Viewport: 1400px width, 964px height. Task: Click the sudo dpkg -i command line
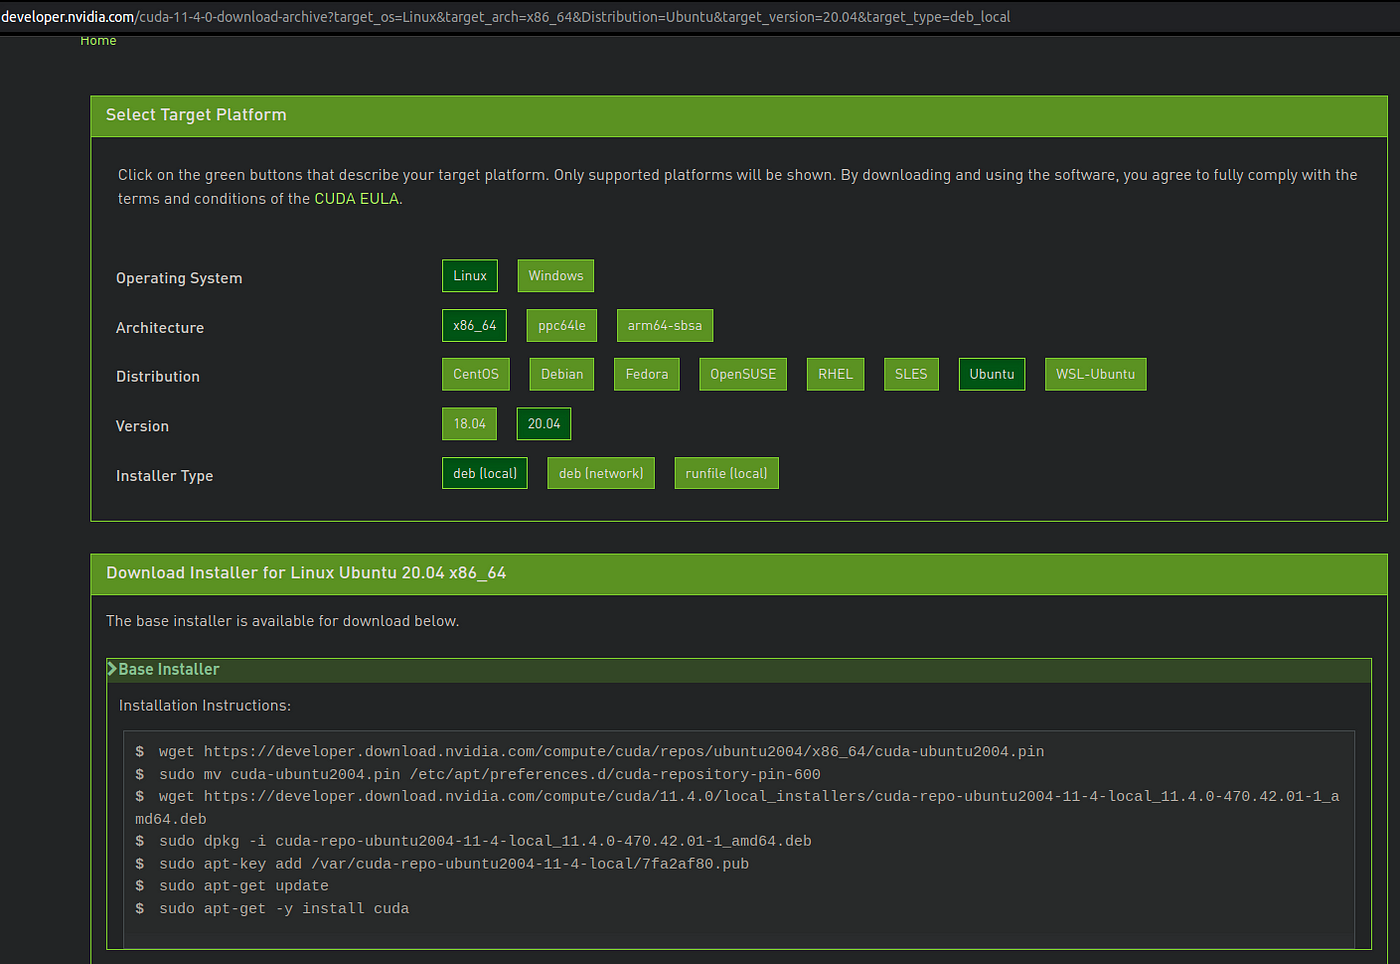point(474,842)
